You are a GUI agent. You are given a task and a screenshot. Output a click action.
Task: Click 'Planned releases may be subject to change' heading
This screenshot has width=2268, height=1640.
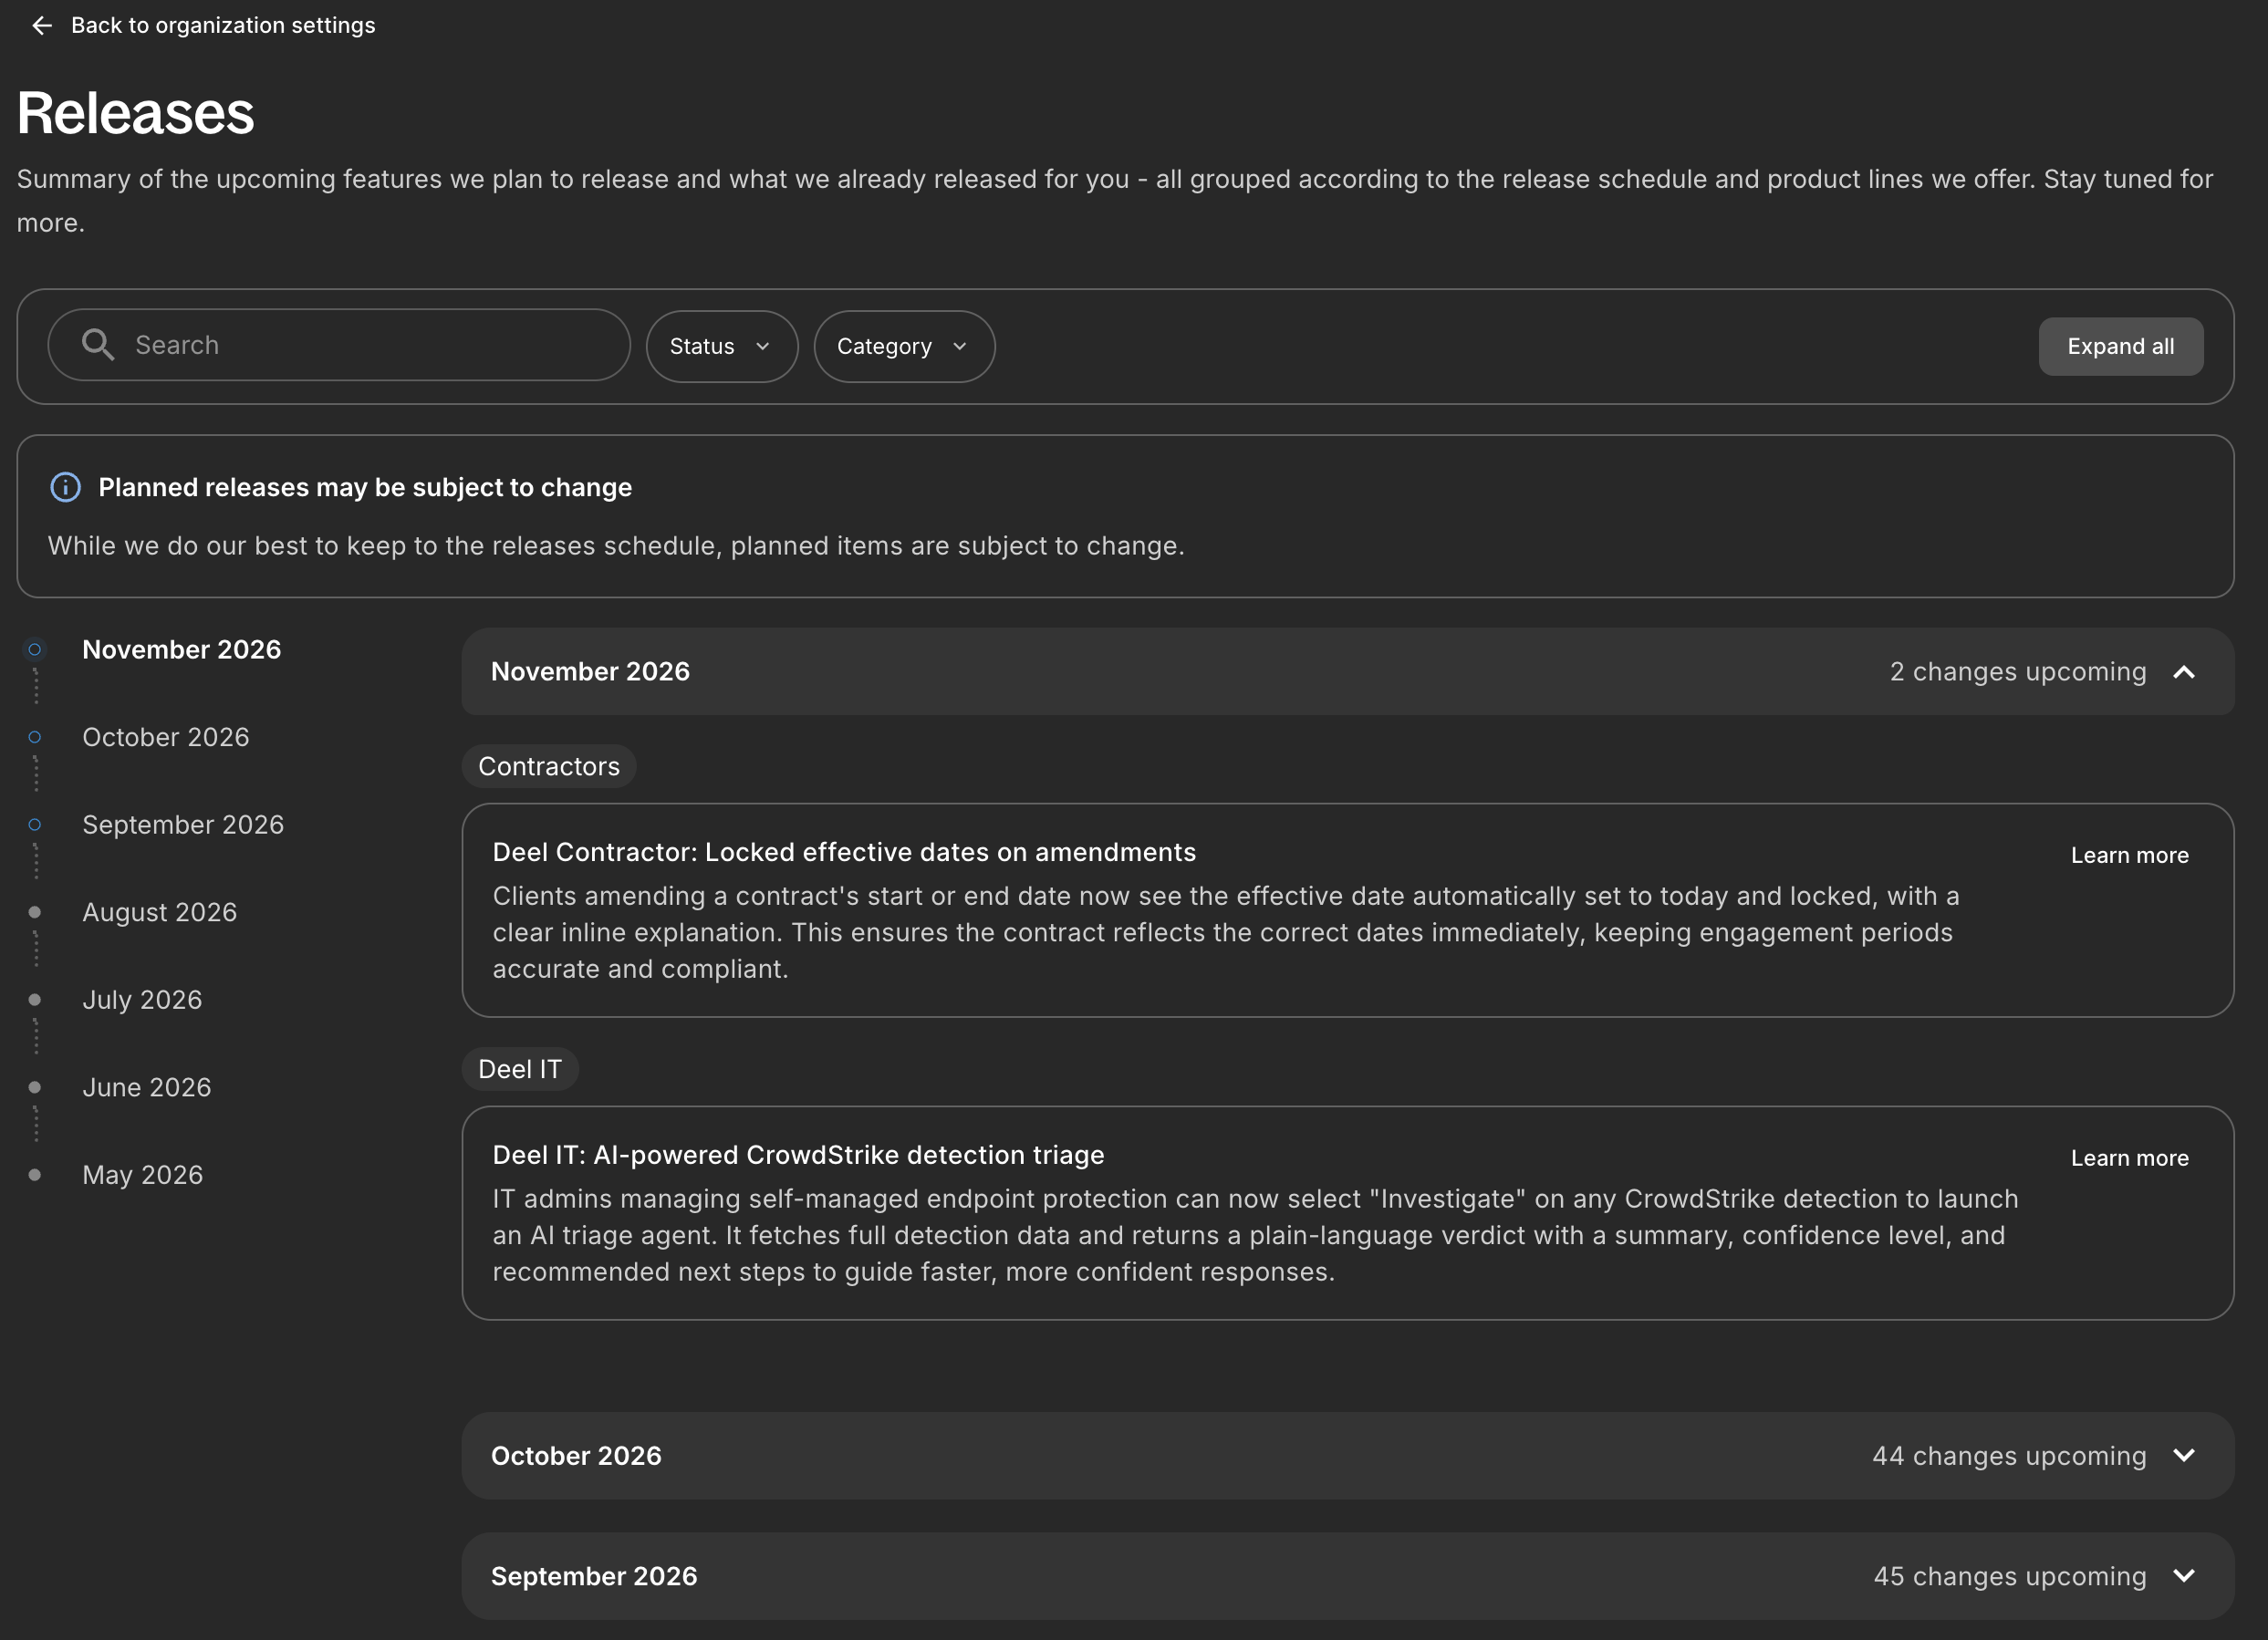pos(365,487)
